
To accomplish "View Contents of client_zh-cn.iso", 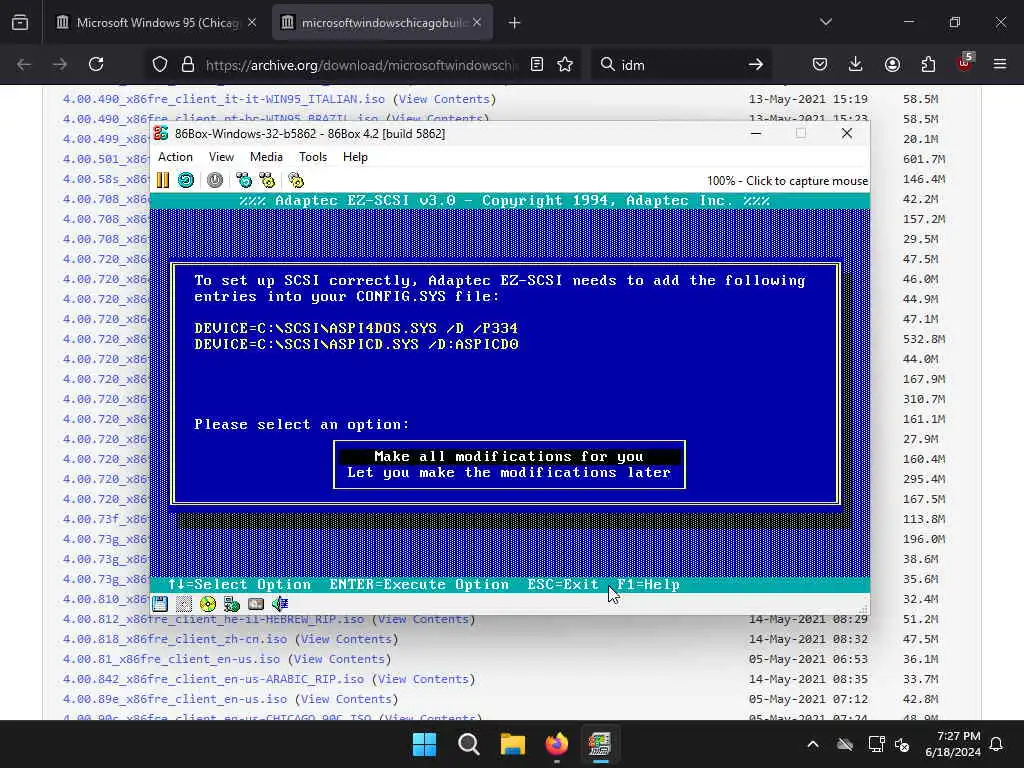I will 346,639.
